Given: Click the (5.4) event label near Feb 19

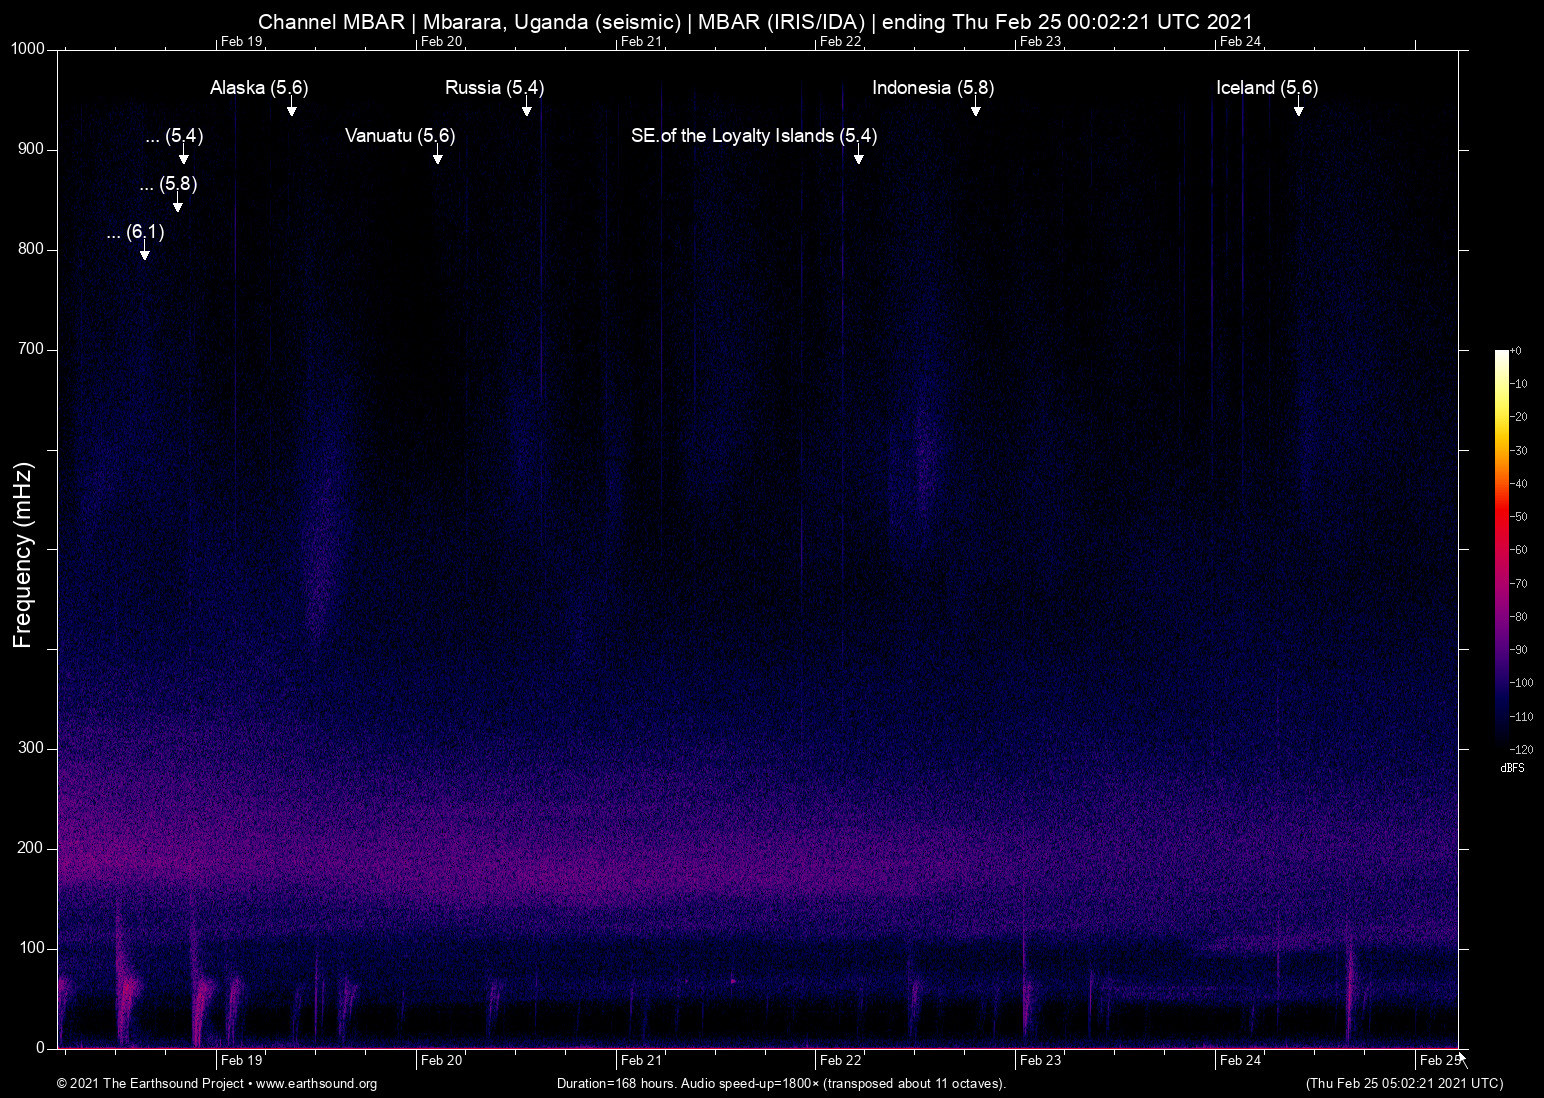Looking at the screenshot, I should pos(175,137).
